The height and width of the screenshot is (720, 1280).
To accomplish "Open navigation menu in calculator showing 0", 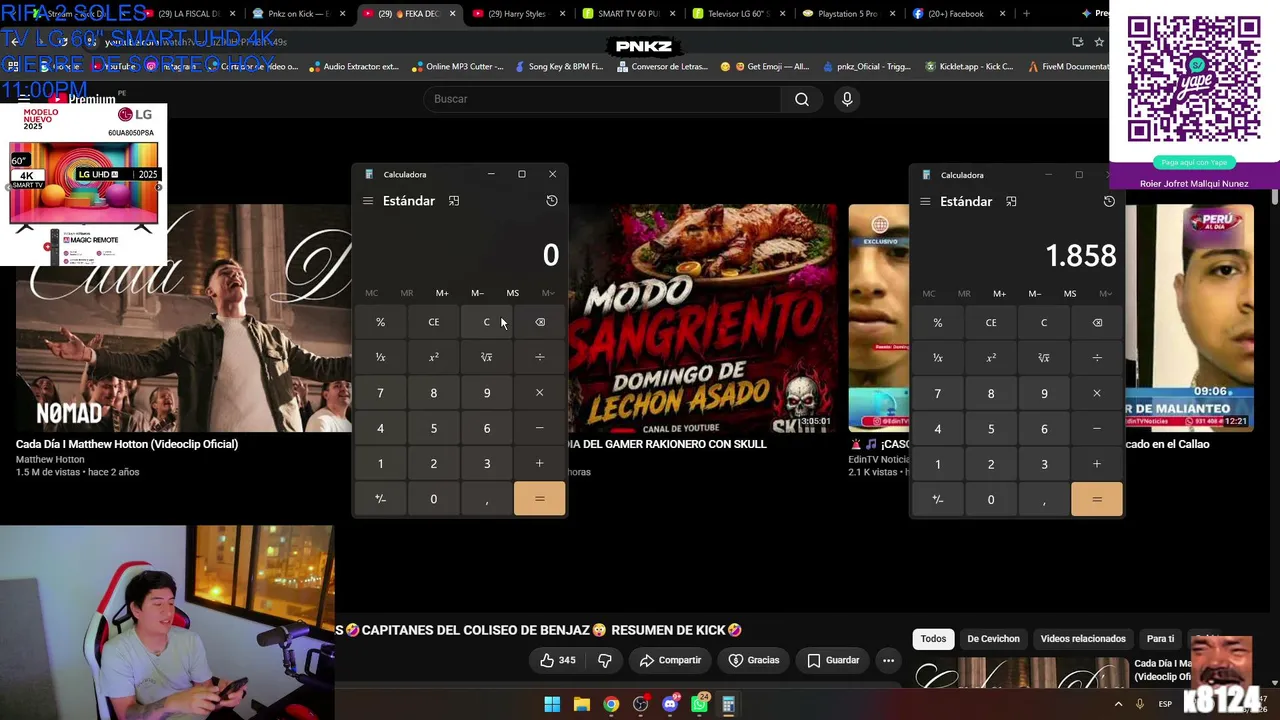I will coord(368,201).
